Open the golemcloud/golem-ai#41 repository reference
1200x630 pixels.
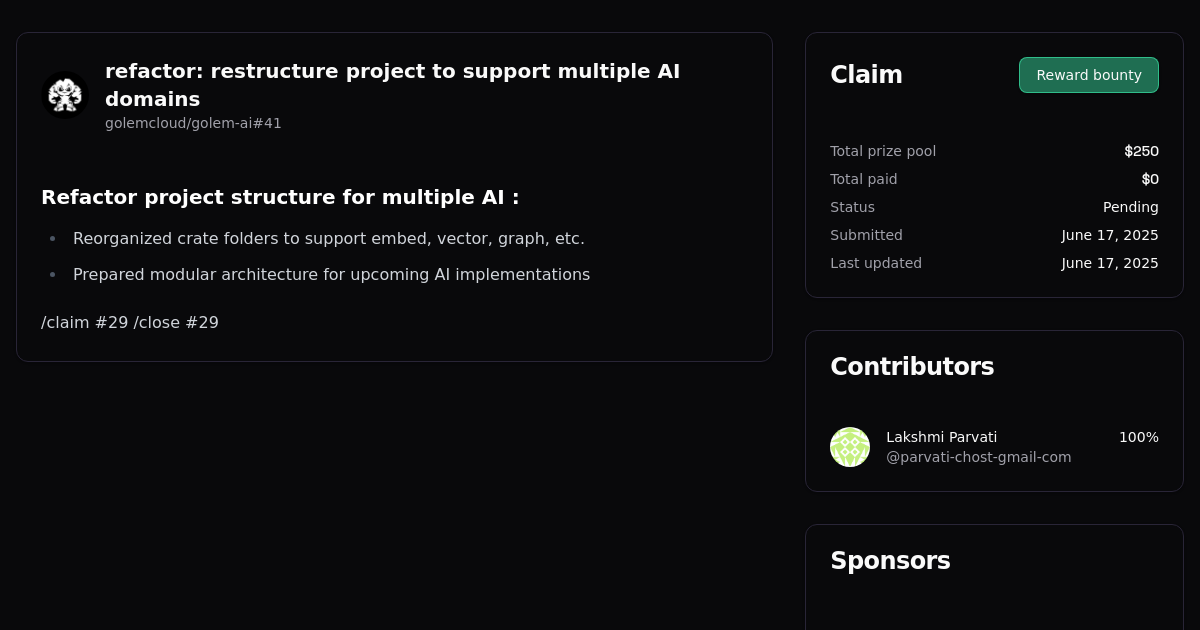coord(193,123)
